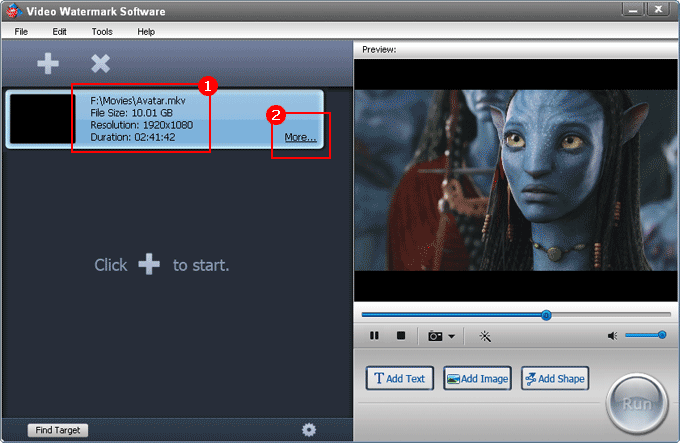Click the File Size: 10.01 GB text
The width and height of the screenshot is (680, 443).
point(131,113)
